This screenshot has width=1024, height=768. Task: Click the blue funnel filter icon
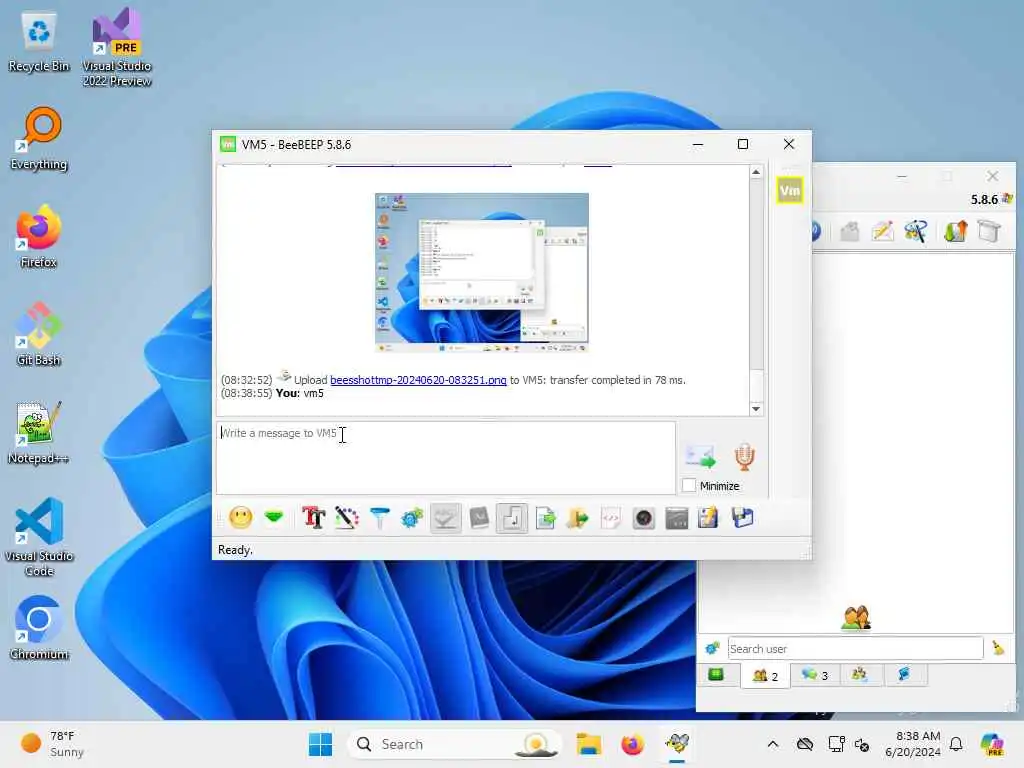coord(379,518)
